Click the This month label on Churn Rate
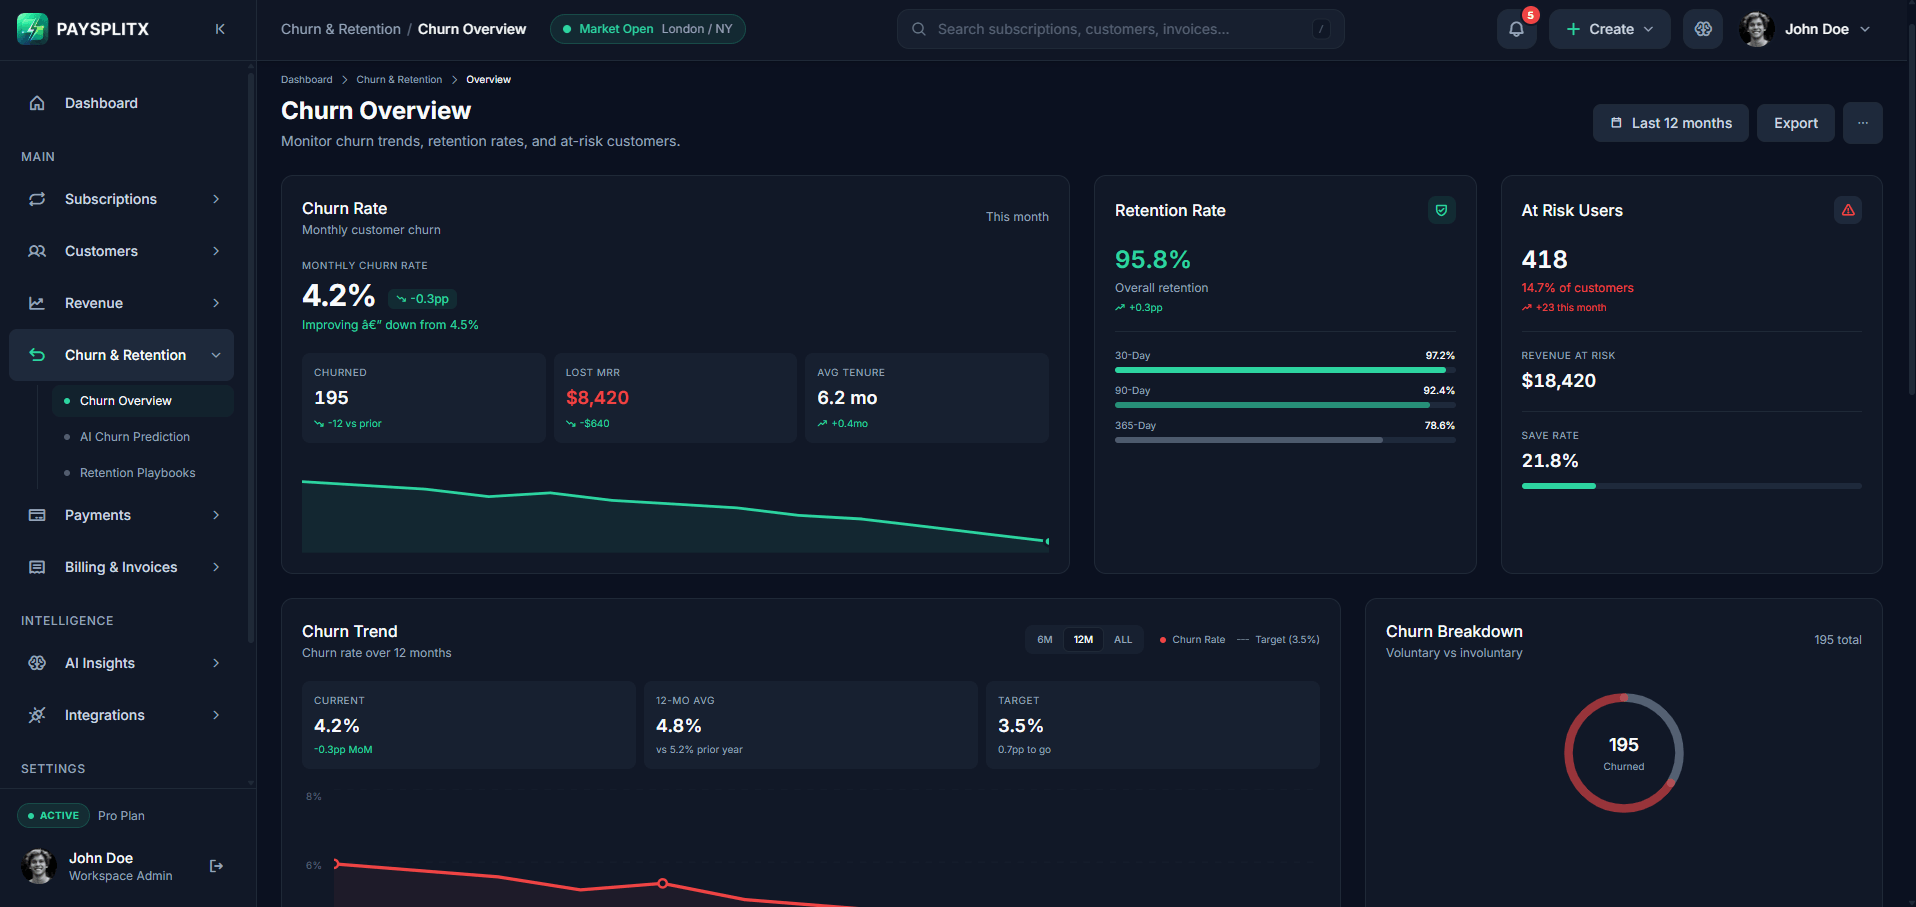Screen dimensions: 1916x907 [1017, 217]
